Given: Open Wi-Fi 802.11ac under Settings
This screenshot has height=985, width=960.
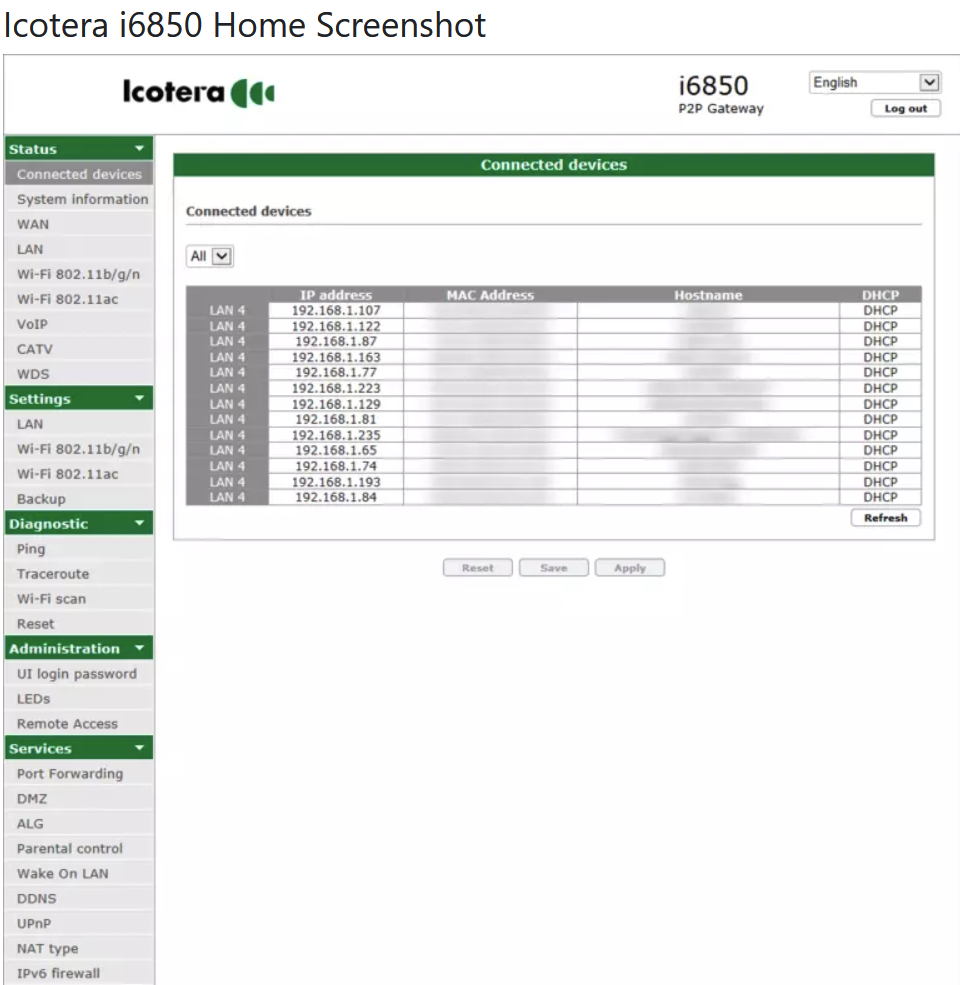Looking at the screenshot, I should (79, 474).
